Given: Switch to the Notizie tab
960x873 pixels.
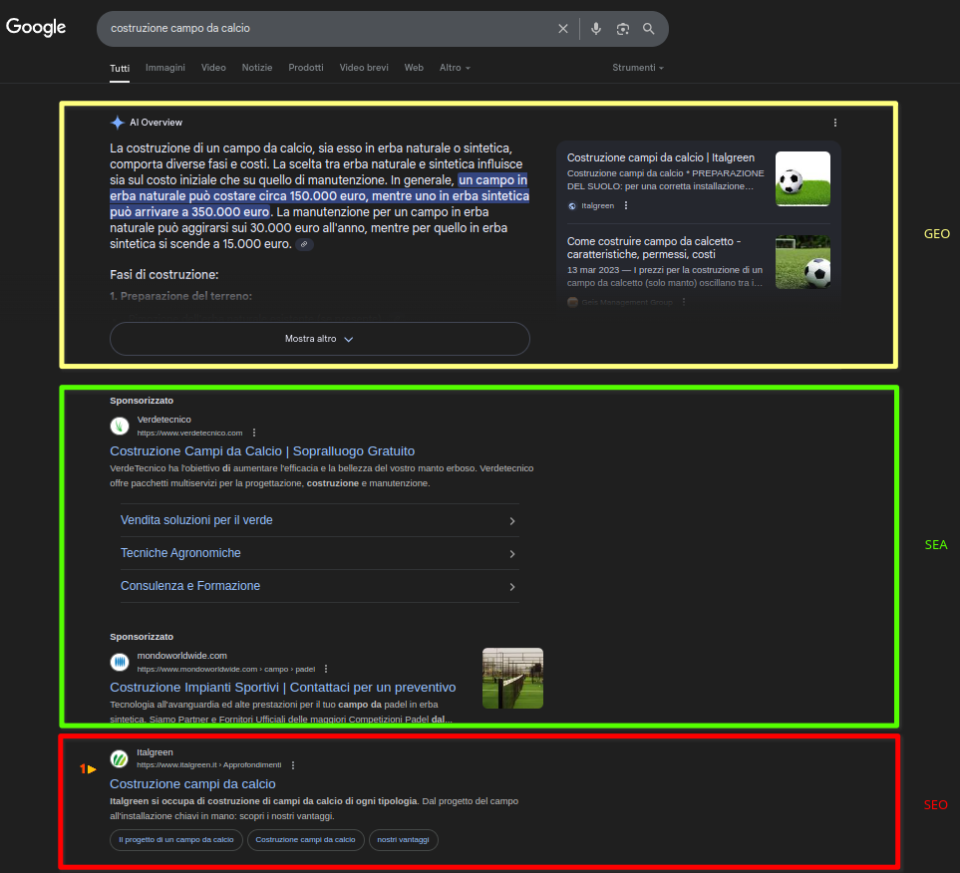Looking at the screenshot, I should (257, 67).
